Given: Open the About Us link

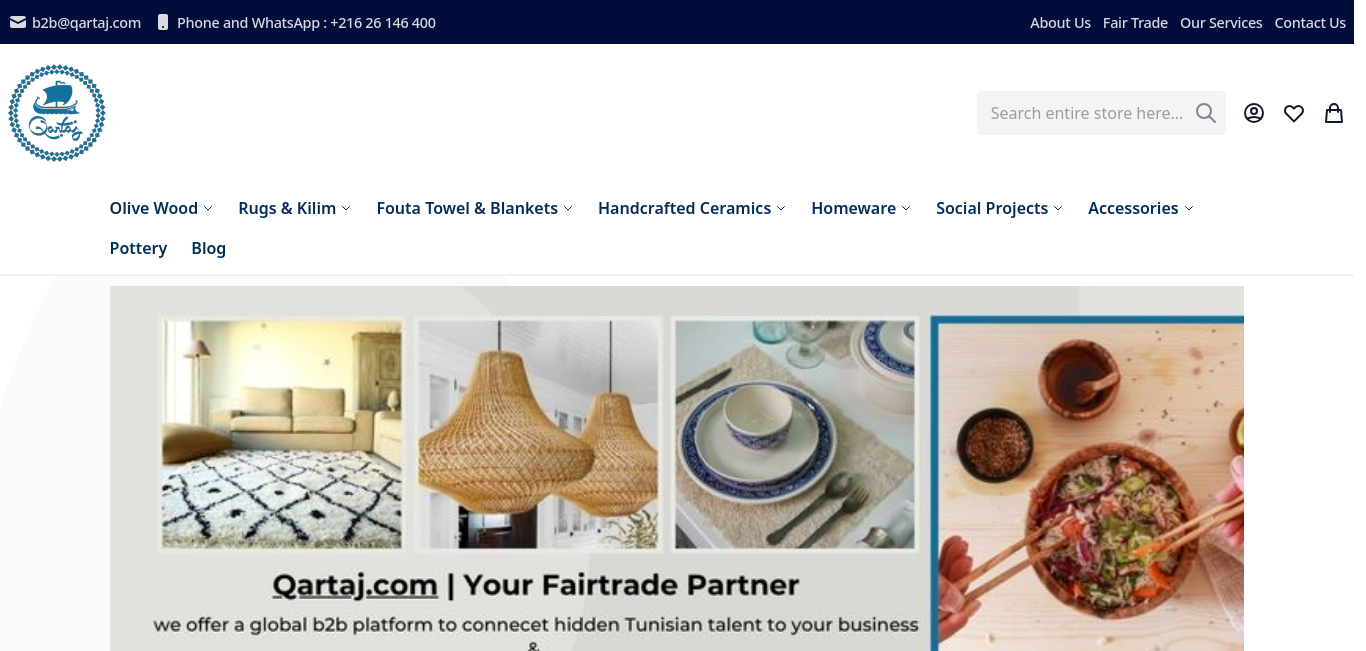Looking at the screenshot, I should pyautogui.click(x=1060, y=22).
